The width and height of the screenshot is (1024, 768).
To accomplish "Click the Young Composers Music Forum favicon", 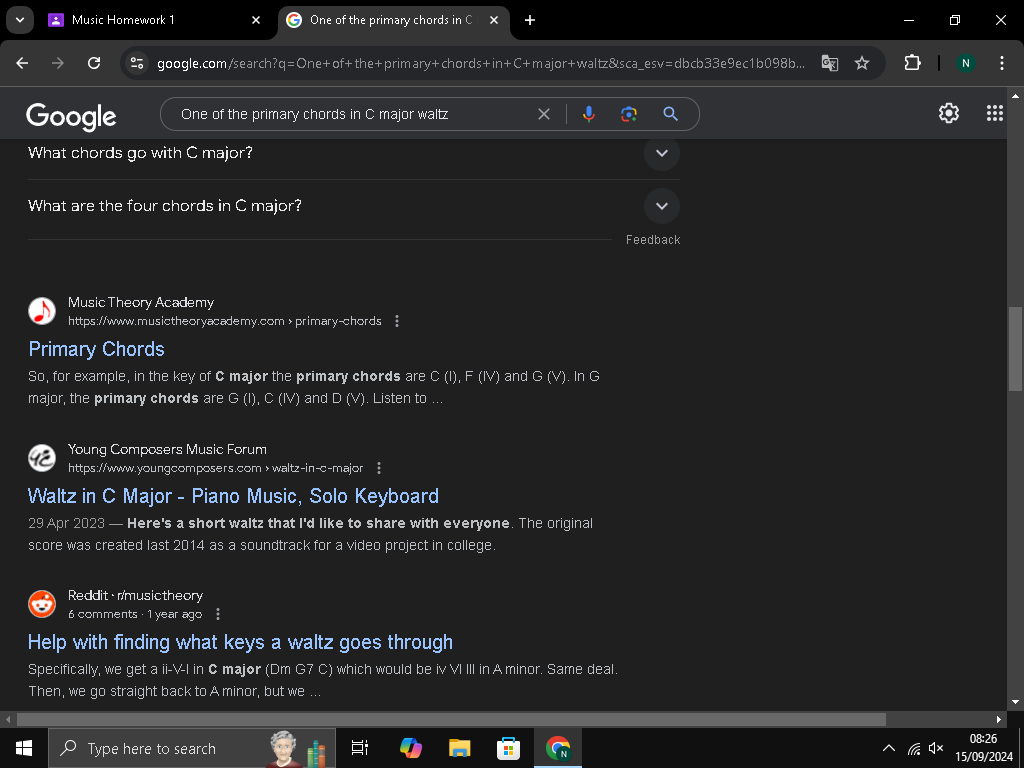I will tap(42, 458).
